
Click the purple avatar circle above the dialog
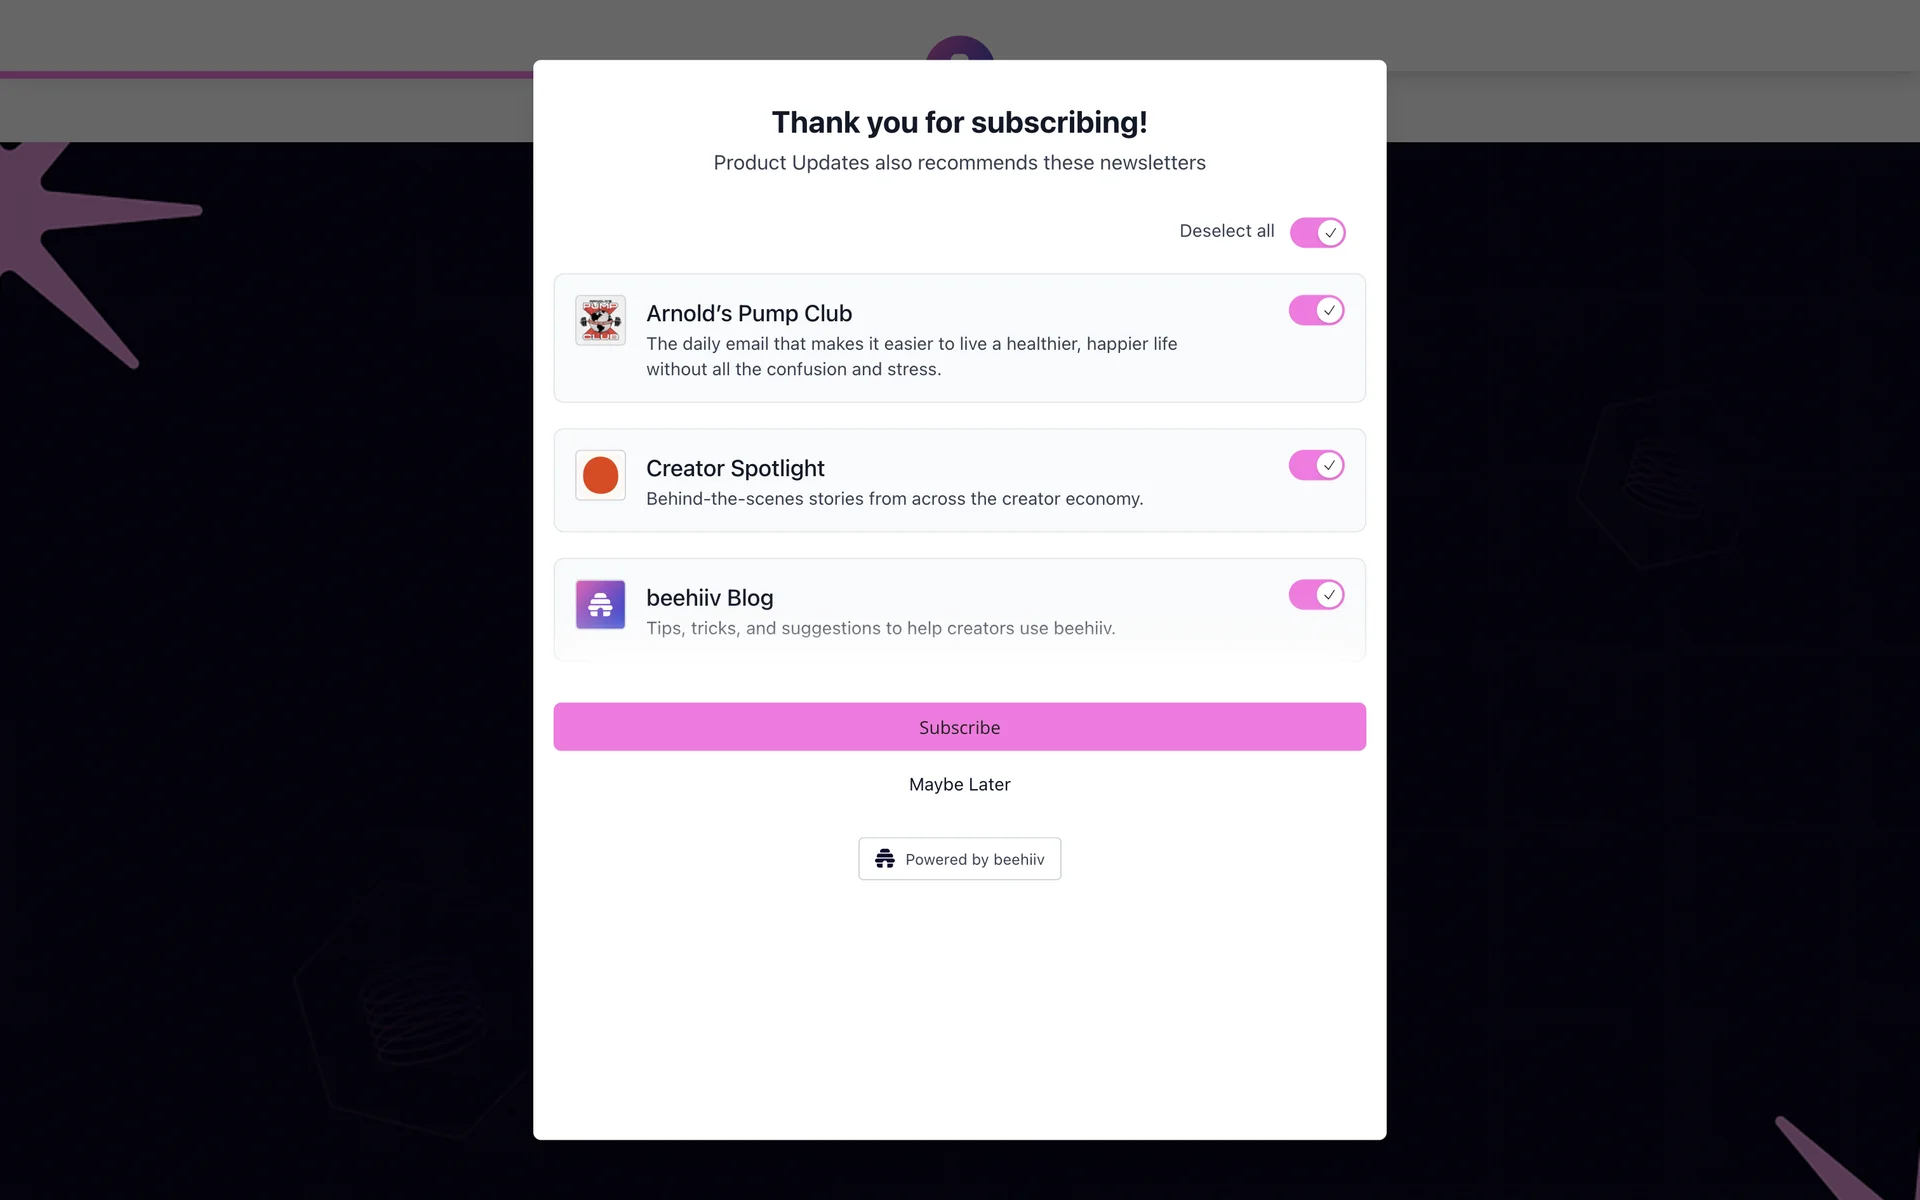[x=960, y=49]
